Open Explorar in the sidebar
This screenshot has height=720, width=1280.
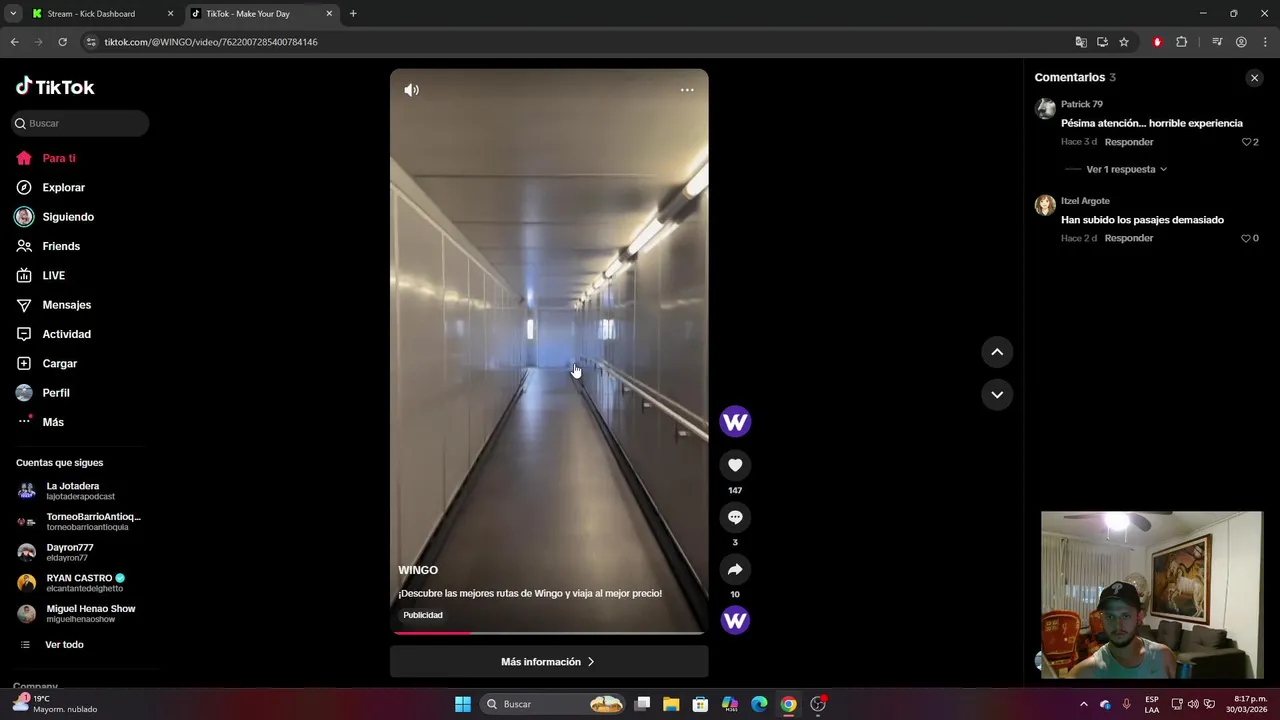tap(63, 187)
